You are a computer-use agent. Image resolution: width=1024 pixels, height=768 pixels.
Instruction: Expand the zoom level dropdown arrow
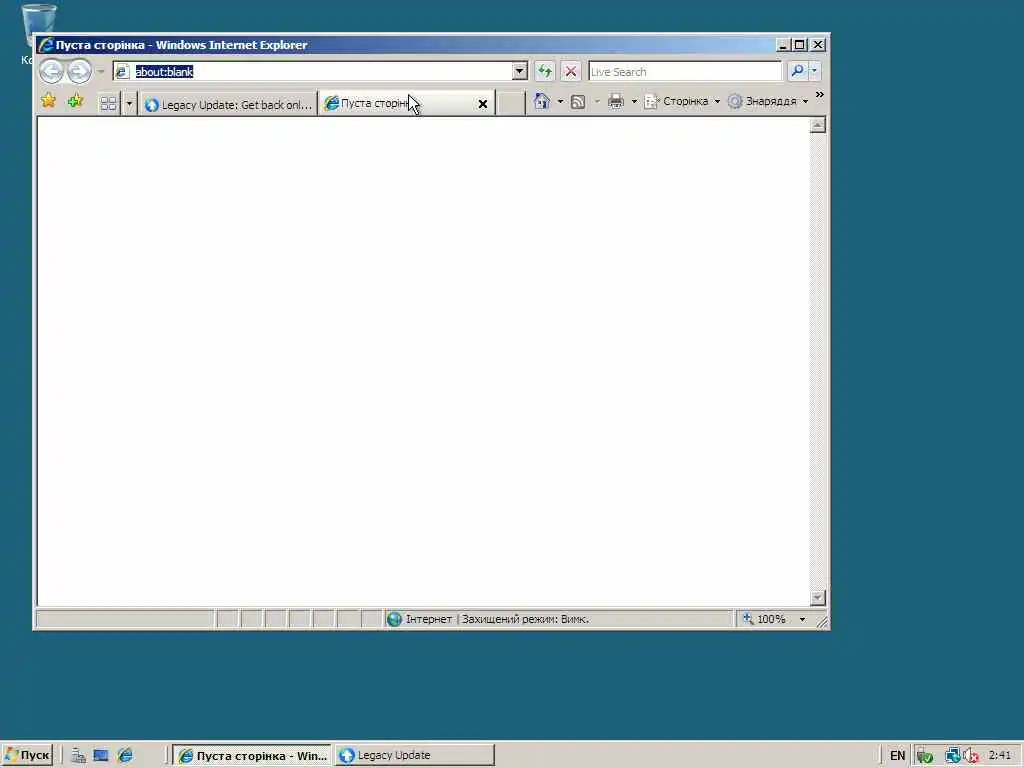pos(803,619)
